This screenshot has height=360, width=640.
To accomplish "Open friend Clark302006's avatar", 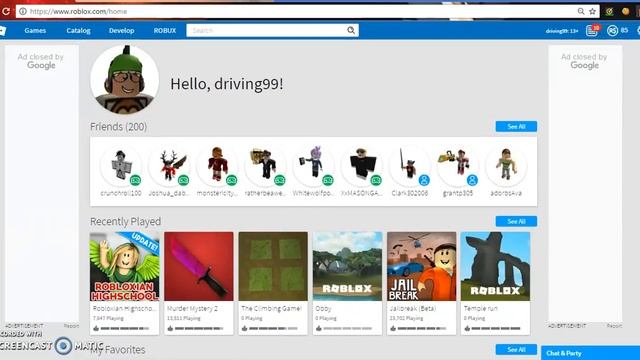I will 410,166.
